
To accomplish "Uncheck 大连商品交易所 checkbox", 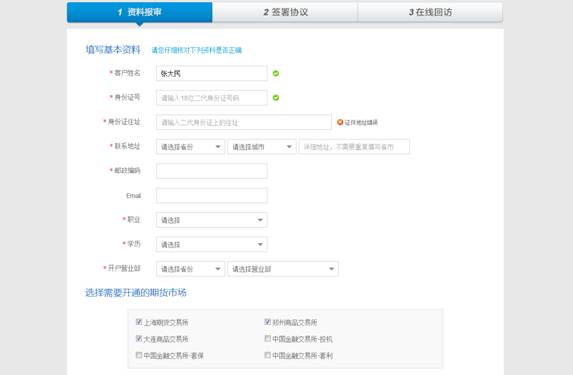I will coord(139,338).
